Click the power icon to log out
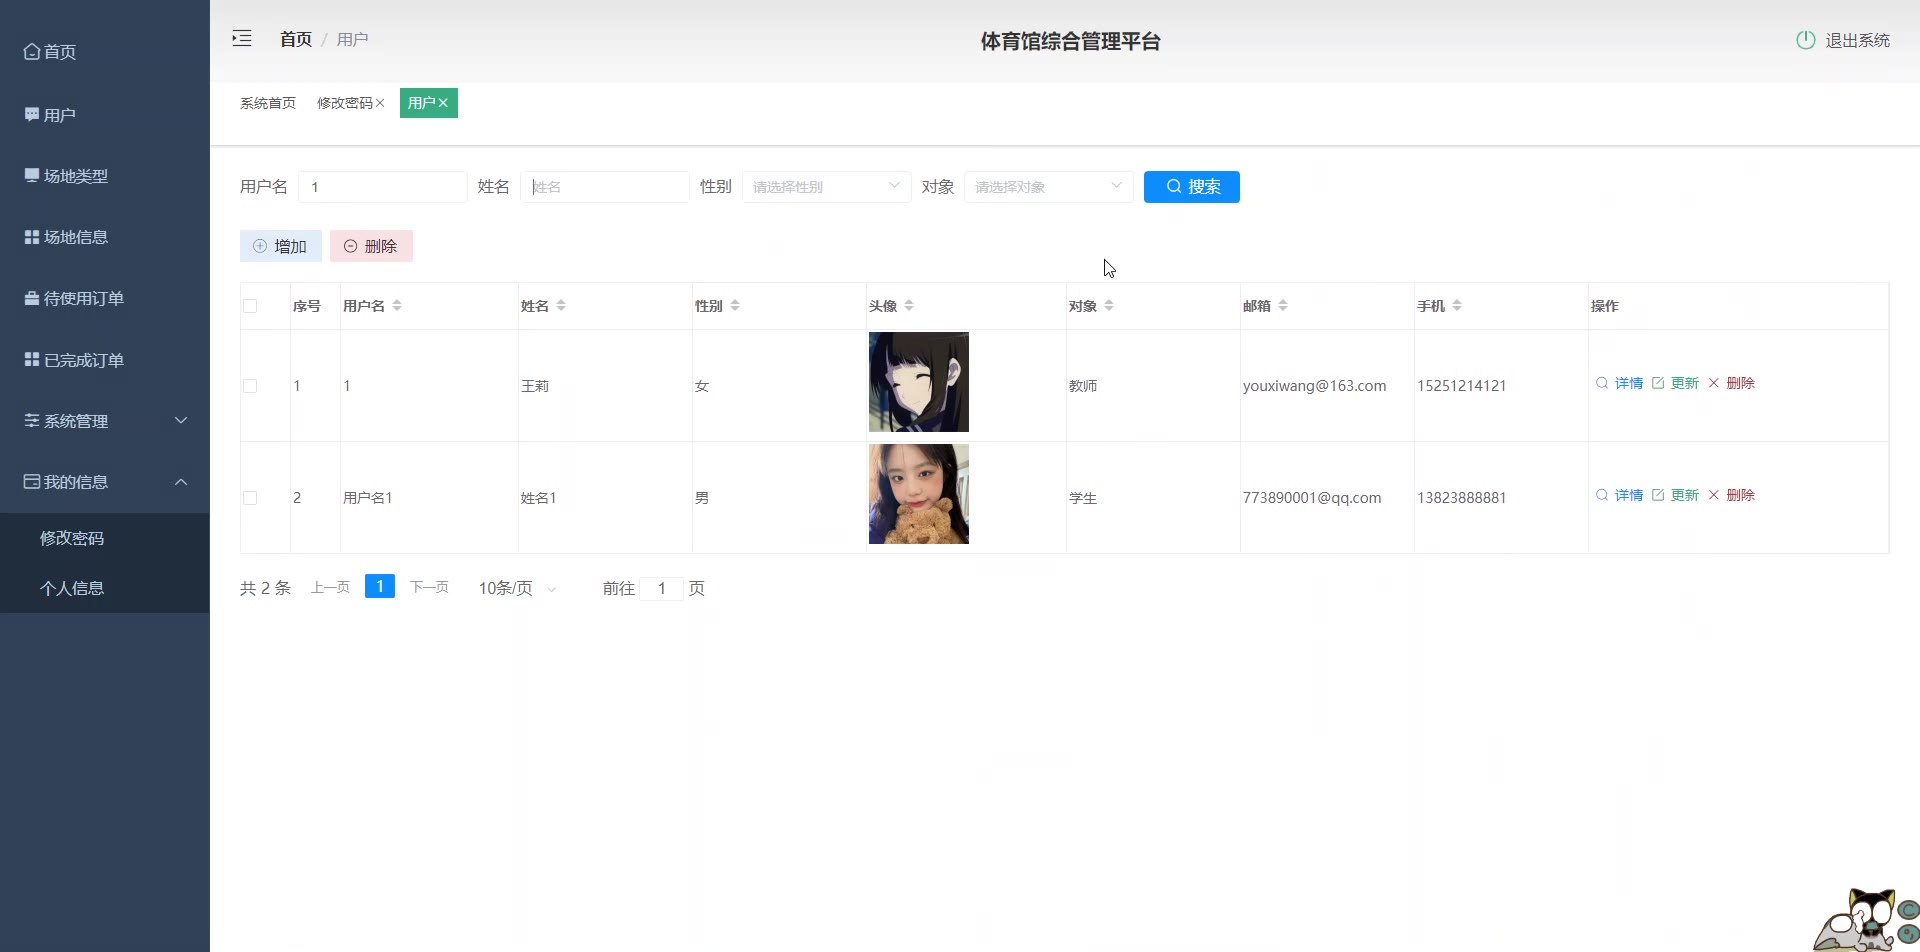This screenshot has width=1920, height=952. click(1805, 40)
